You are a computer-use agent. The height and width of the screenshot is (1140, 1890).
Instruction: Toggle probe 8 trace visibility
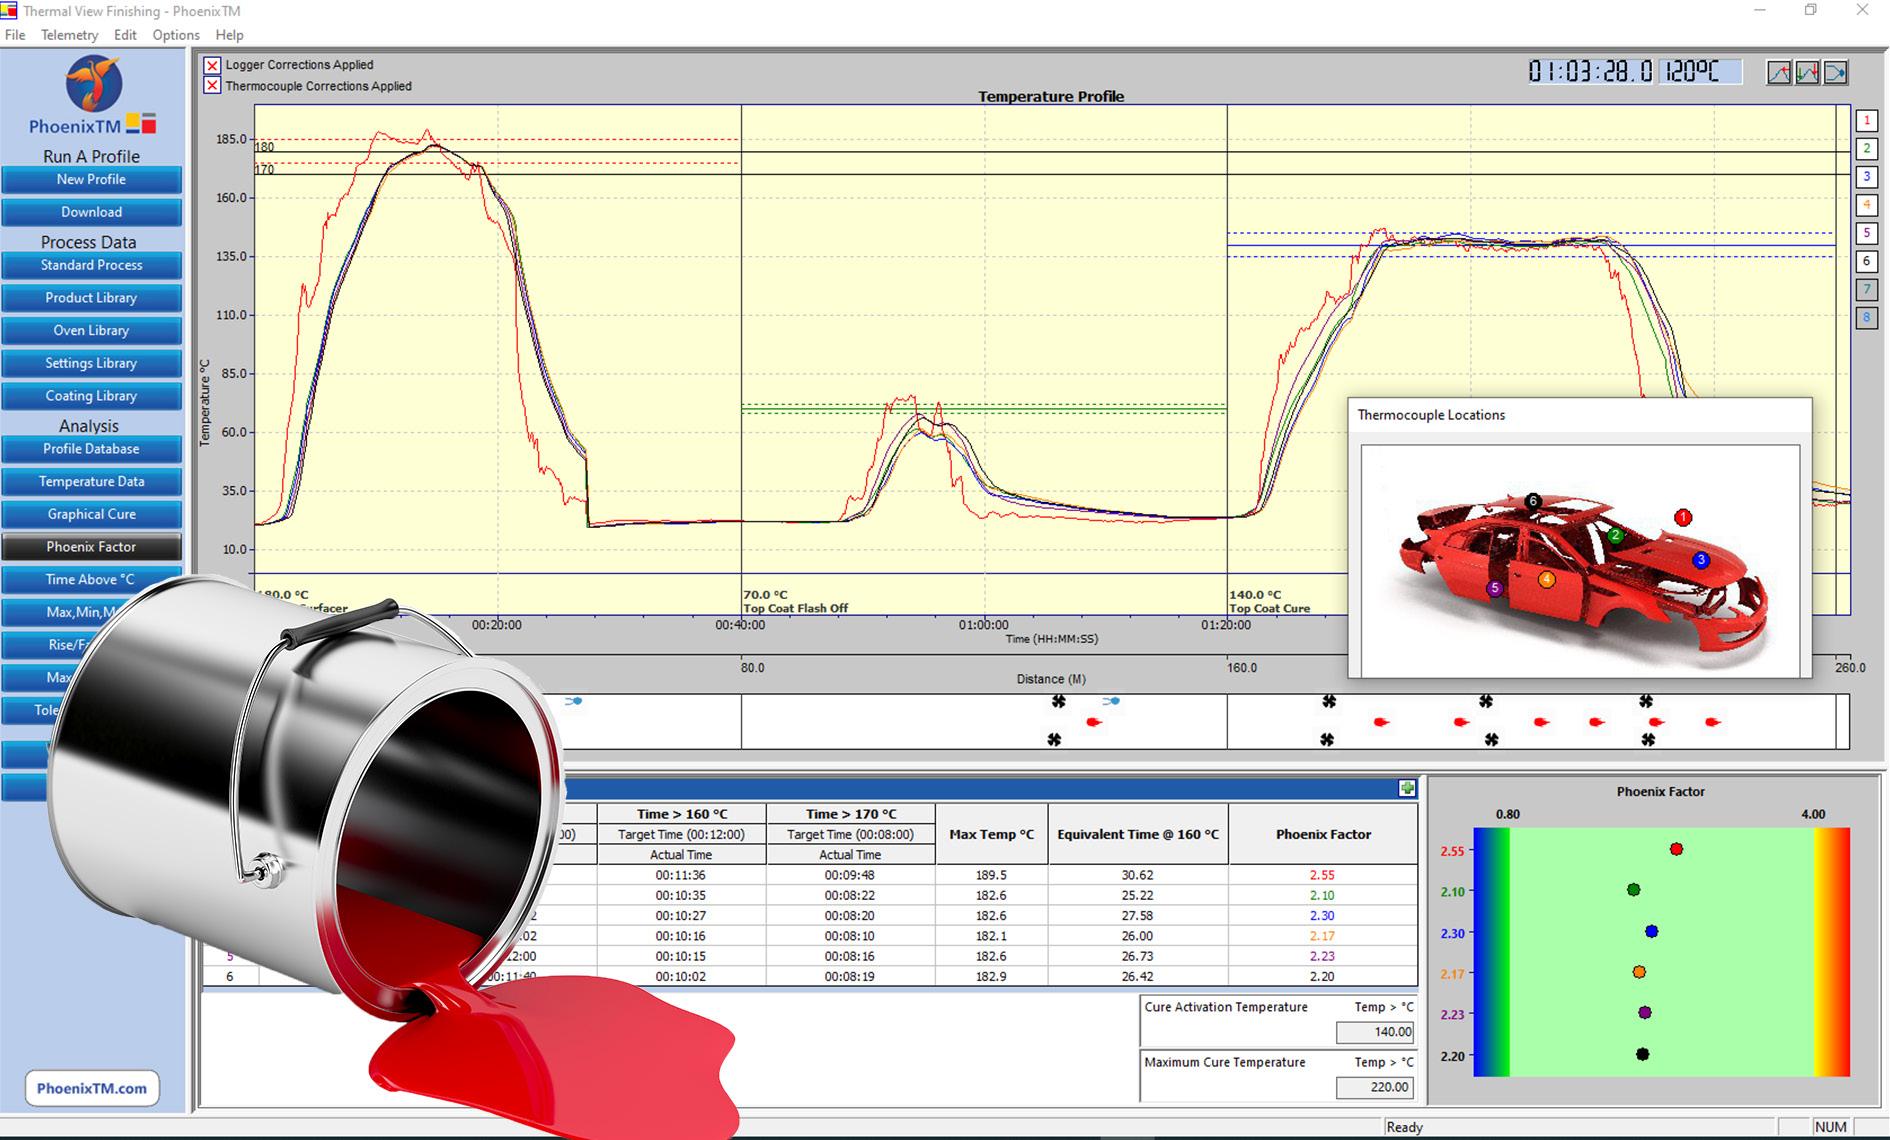pyautogui.click(x=1866, y=318)
